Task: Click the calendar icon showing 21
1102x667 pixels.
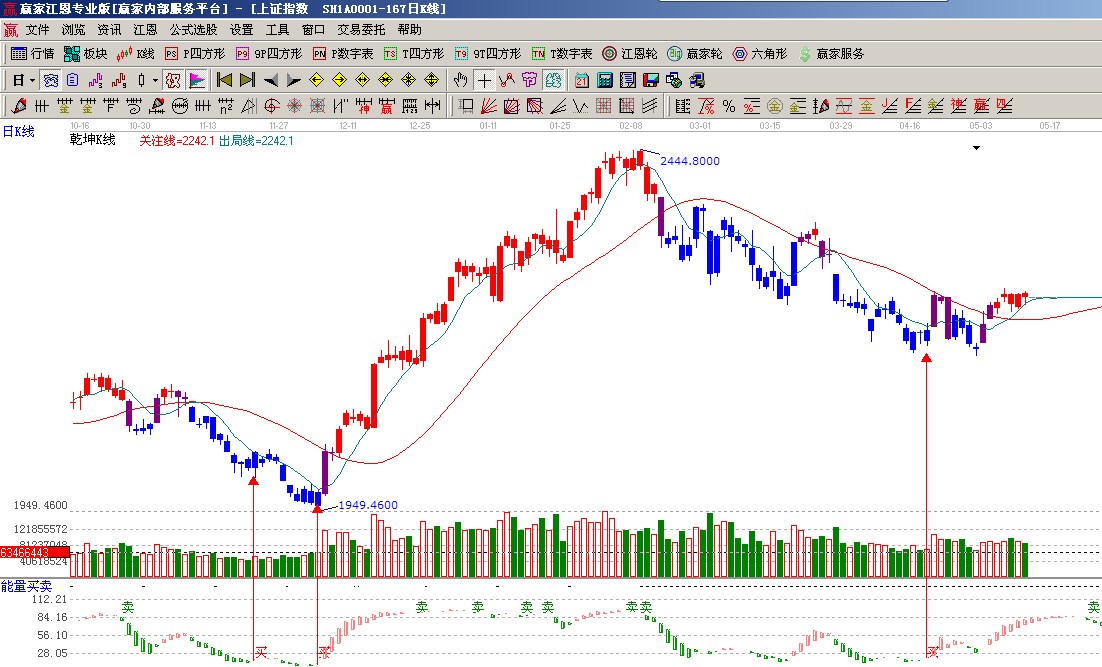Action: click(582, 80)
